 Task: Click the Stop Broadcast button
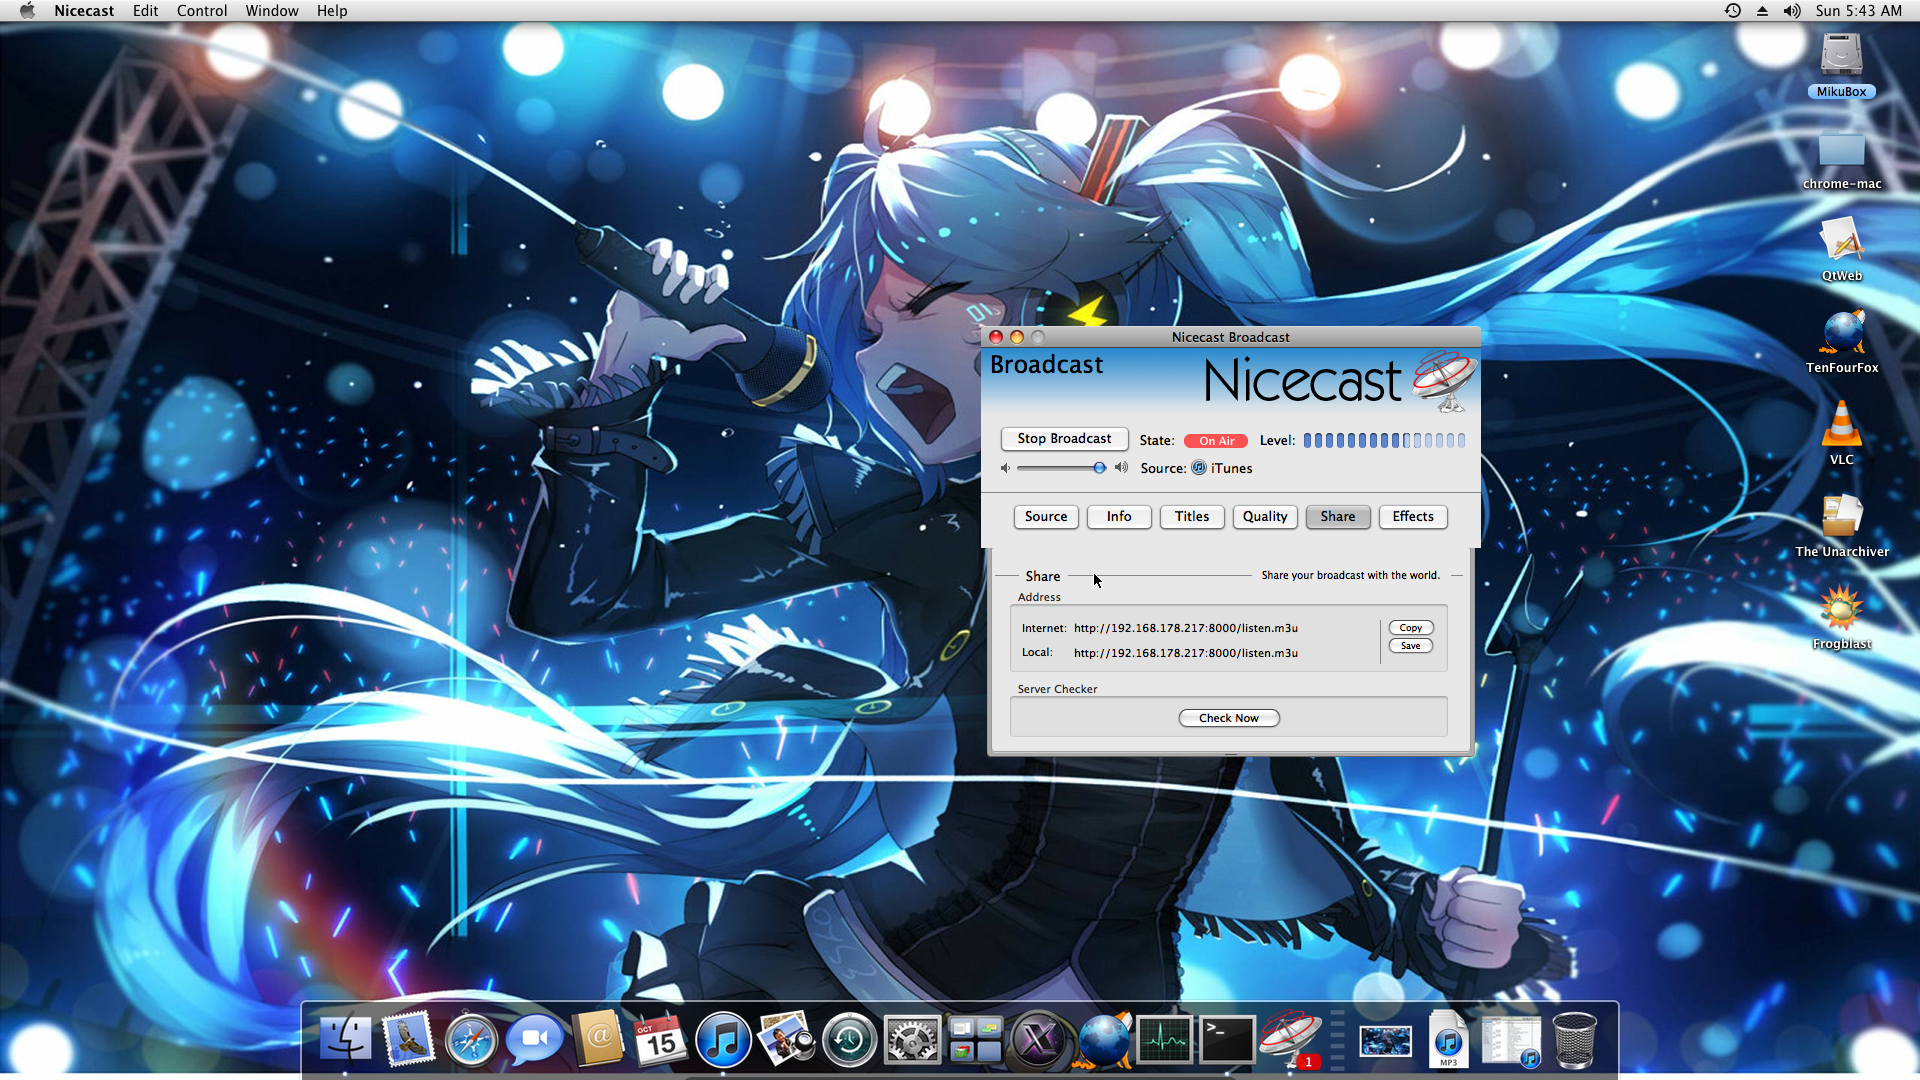pos(1064,439)
